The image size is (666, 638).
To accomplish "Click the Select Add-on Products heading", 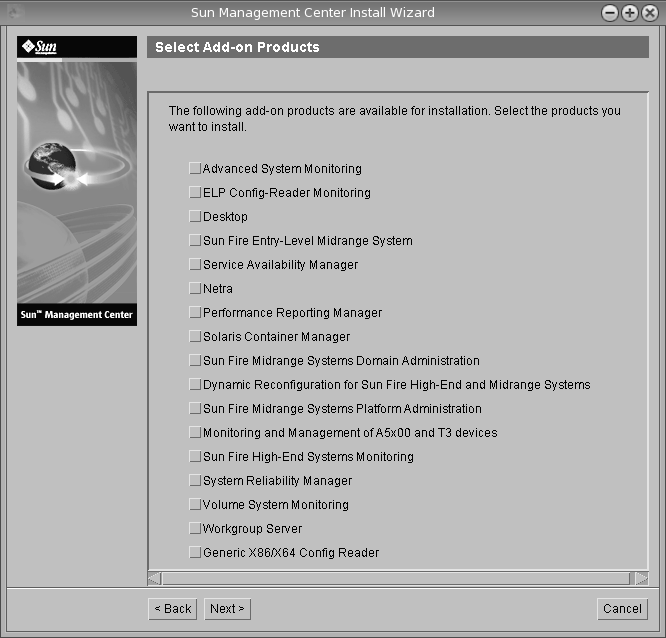I will pos(237,47).
